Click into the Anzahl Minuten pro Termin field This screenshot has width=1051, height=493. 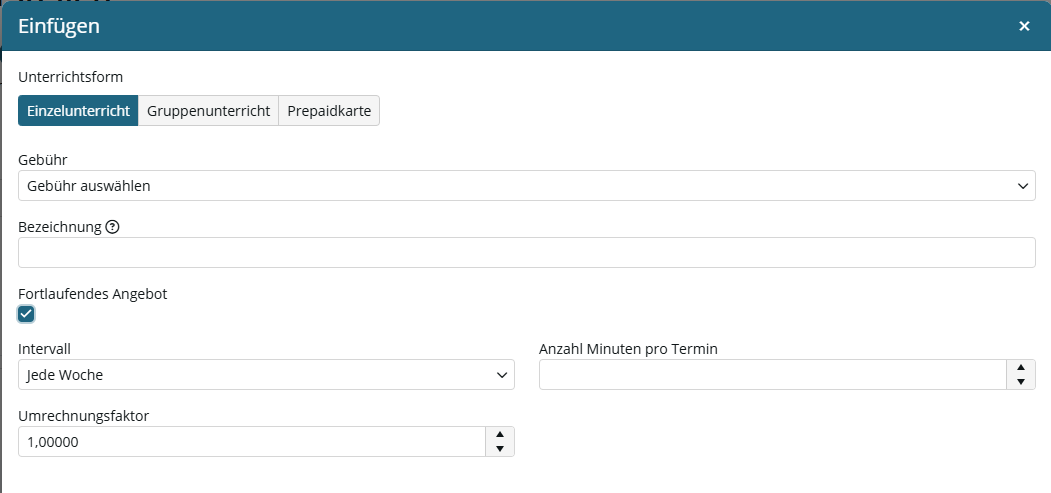(x=773, y=374)
